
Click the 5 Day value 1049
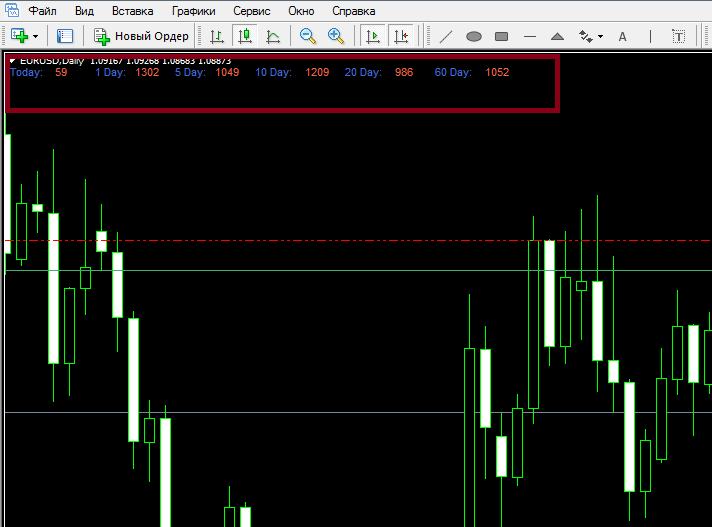227,72
